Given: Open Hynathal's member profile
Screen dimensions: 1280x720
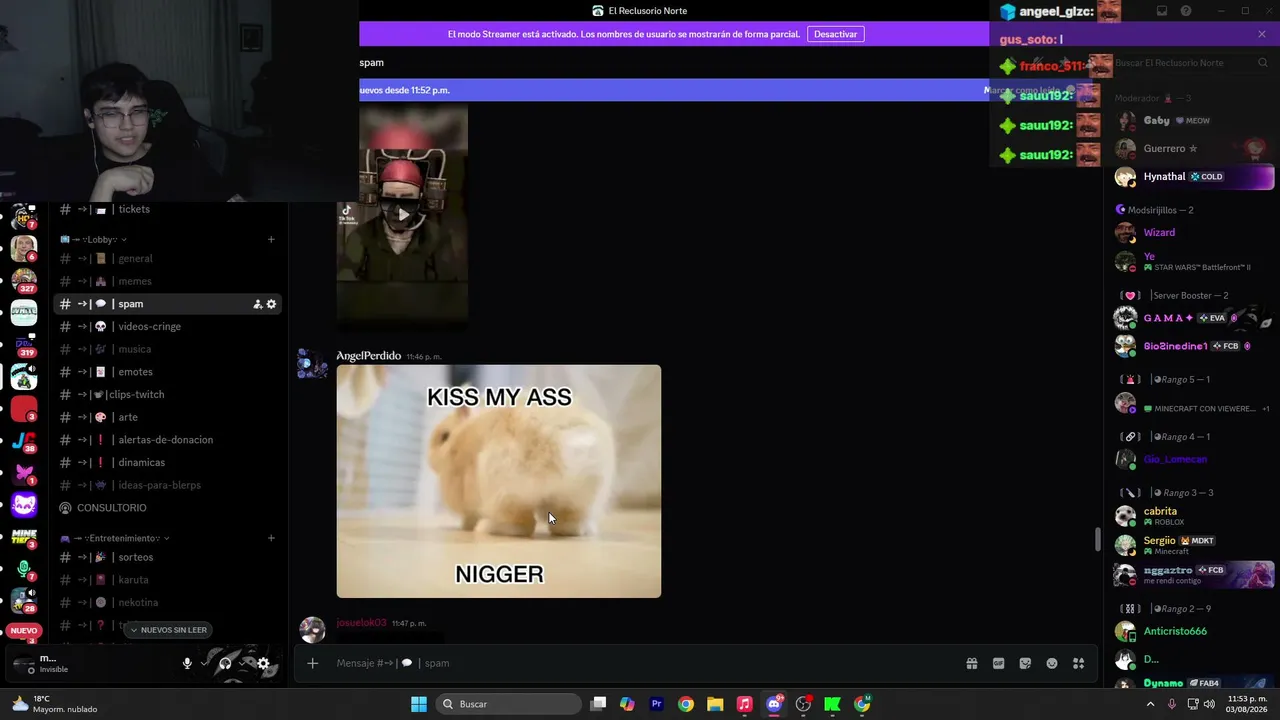Looking at the screenshot, I should tap(1194, 177).
